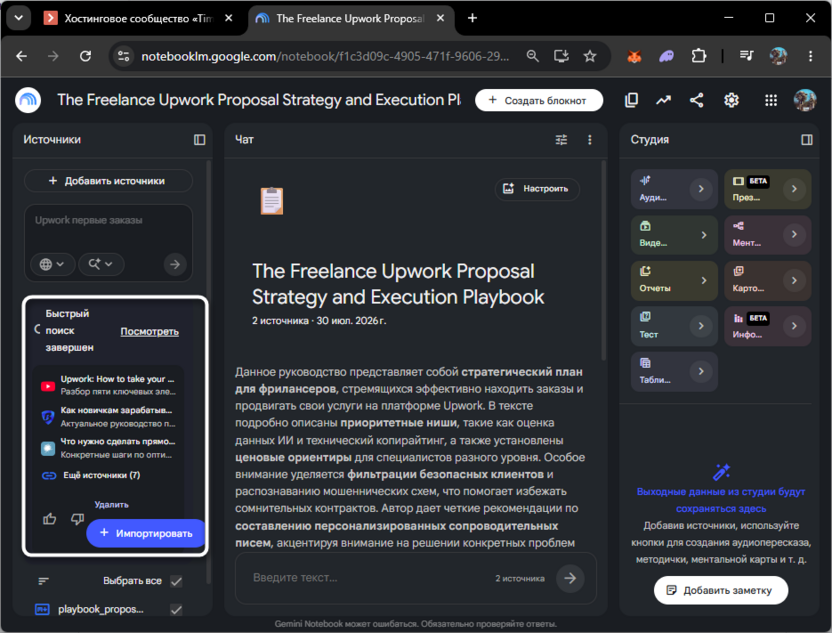Image resolution: width=832 pixels, height=633 pixels.
Task: Open the chat three-dot menu
Action: (x=590, y=140)
